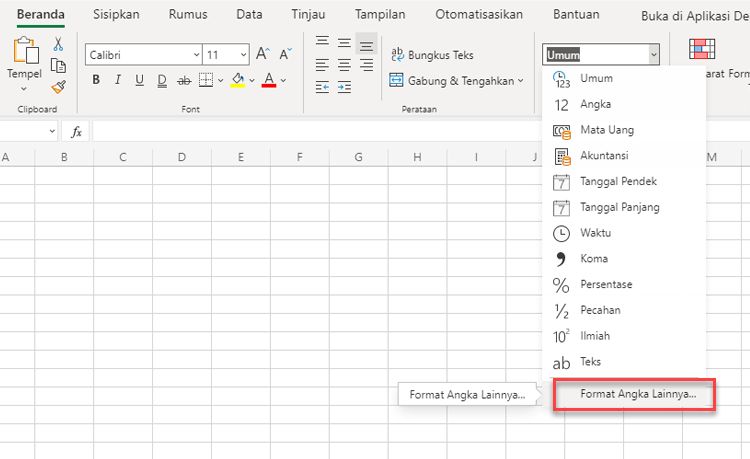This screenshot has width=750, height=459.
Task: Open the Otomatisasikan tab
Action: 479,15
